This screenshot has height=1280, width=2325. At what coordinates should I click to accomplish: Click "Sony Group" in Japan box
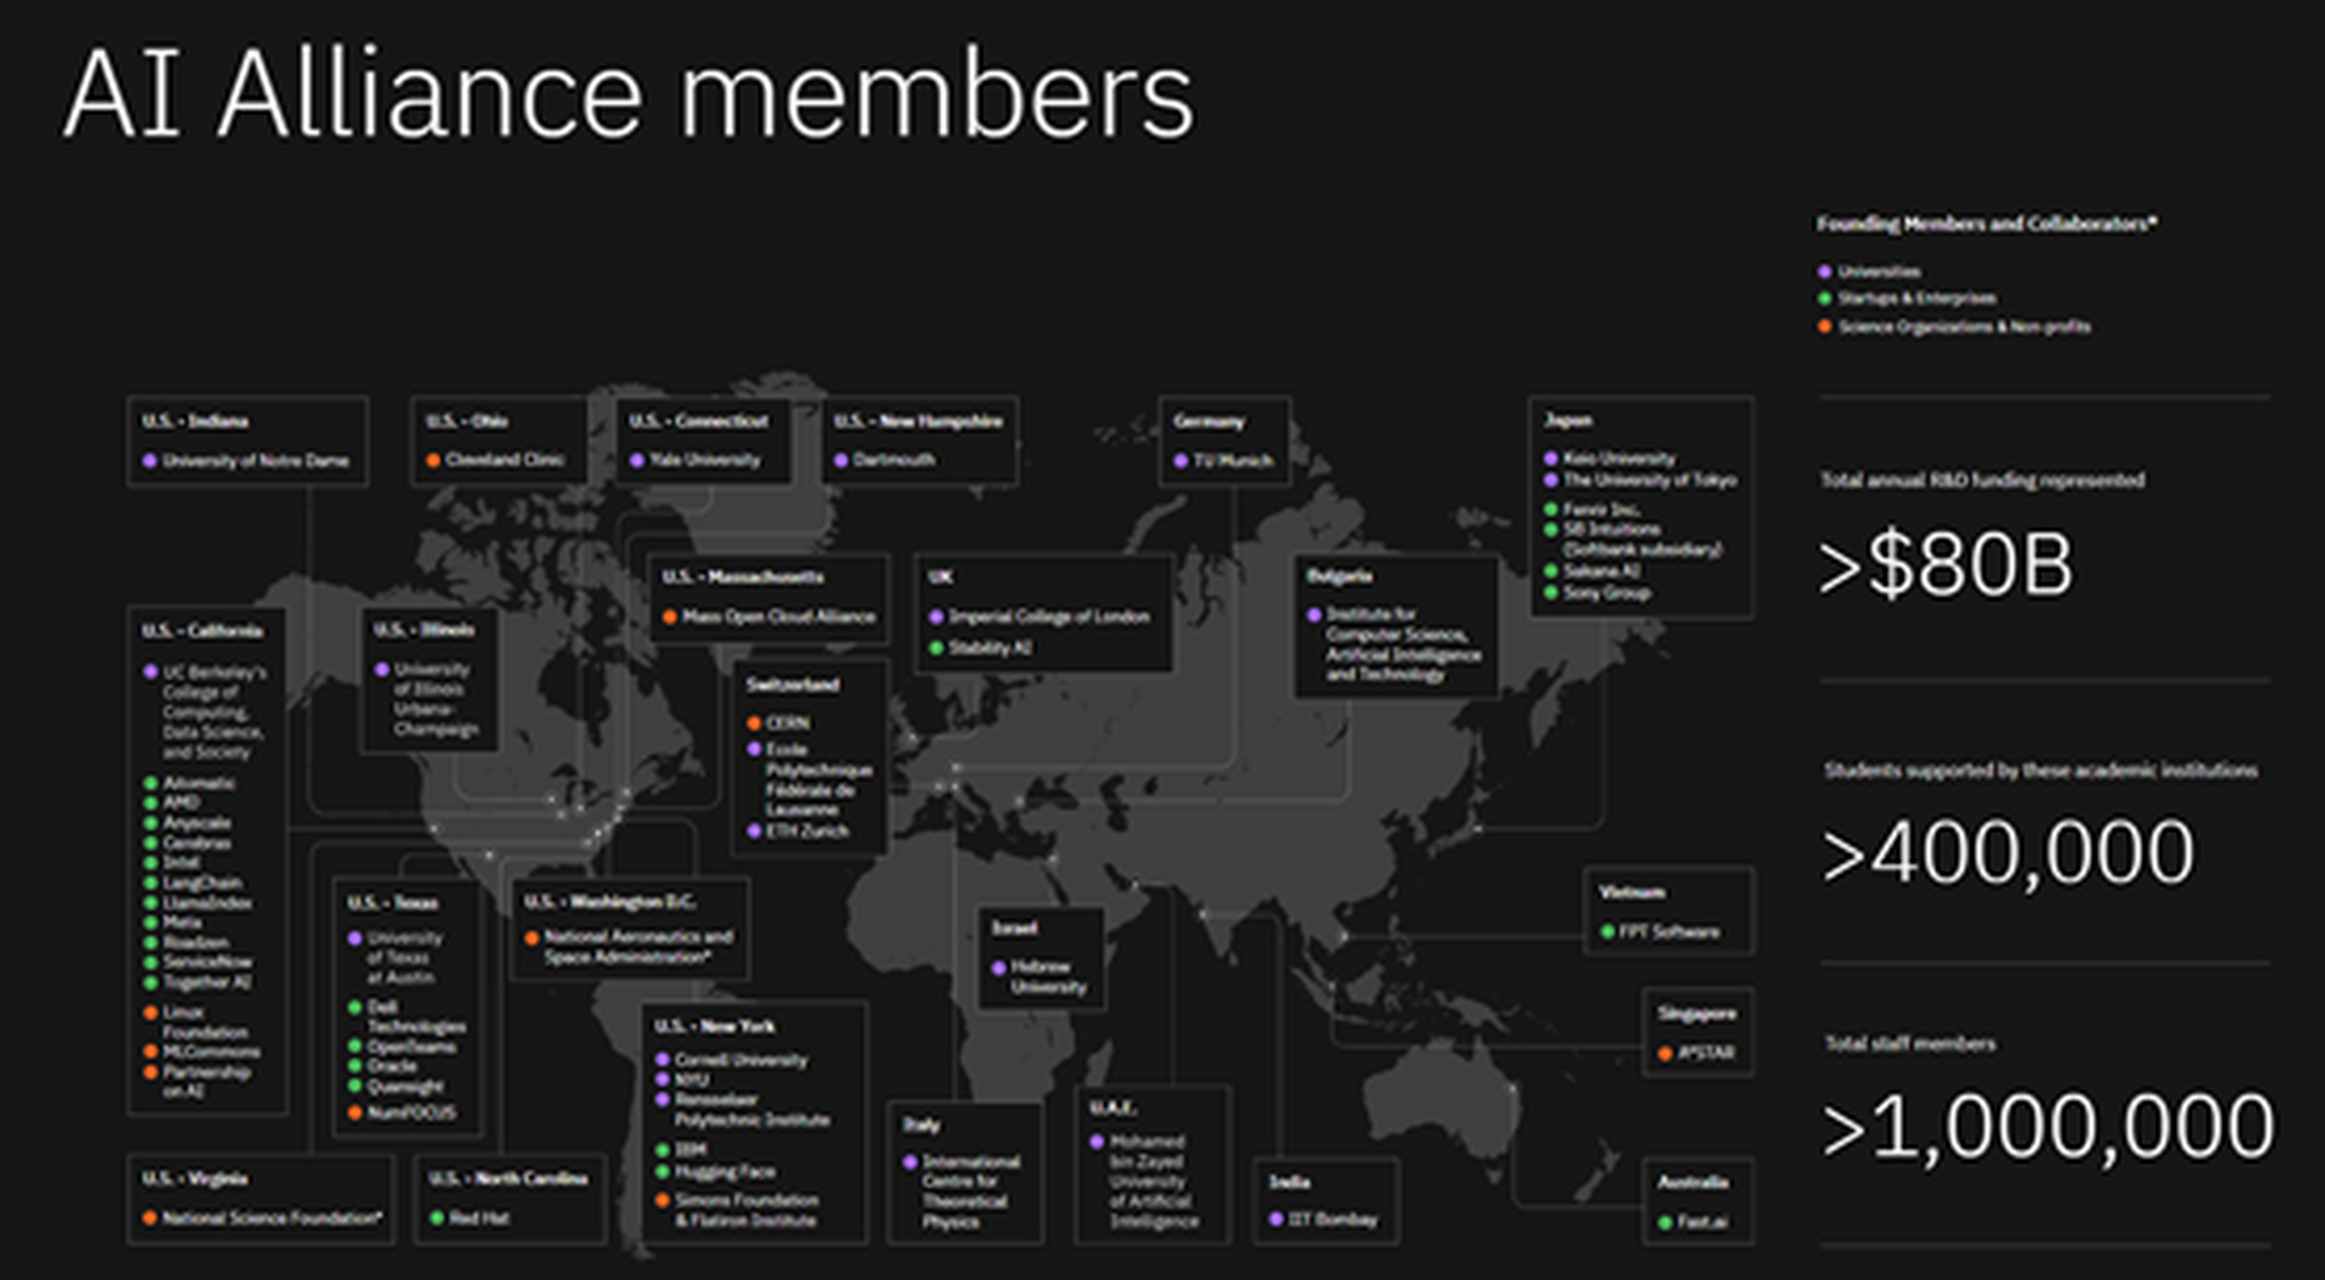click(x=1607, y=593)
